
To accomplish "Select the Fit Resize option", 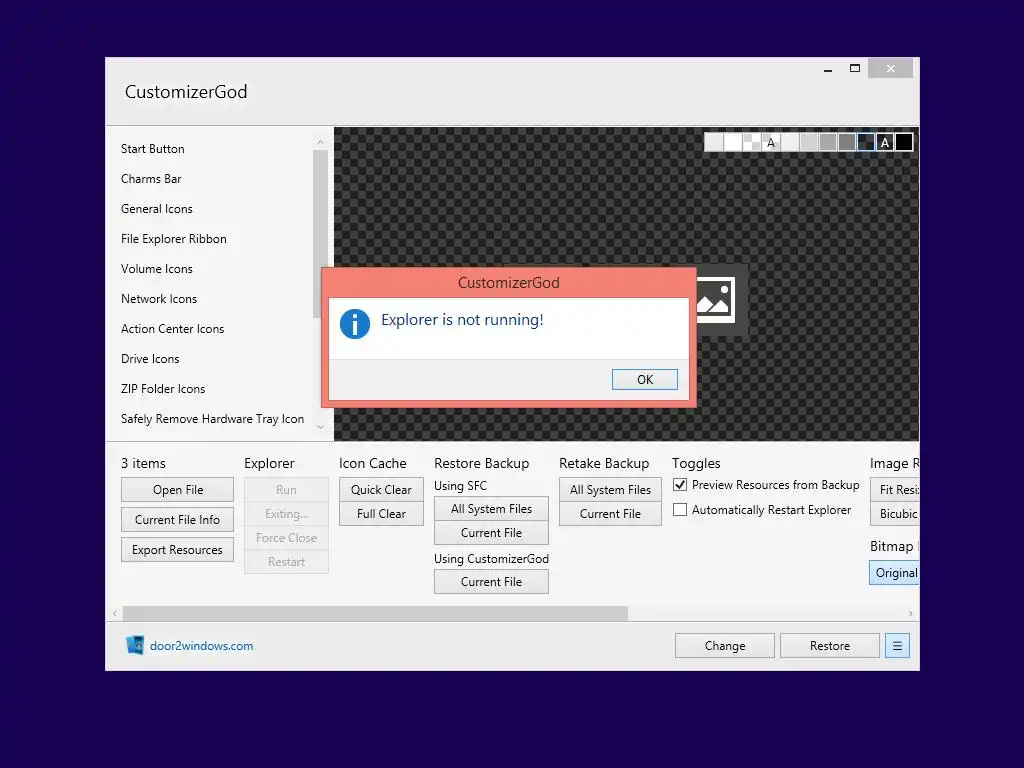I will pos(895,490).
